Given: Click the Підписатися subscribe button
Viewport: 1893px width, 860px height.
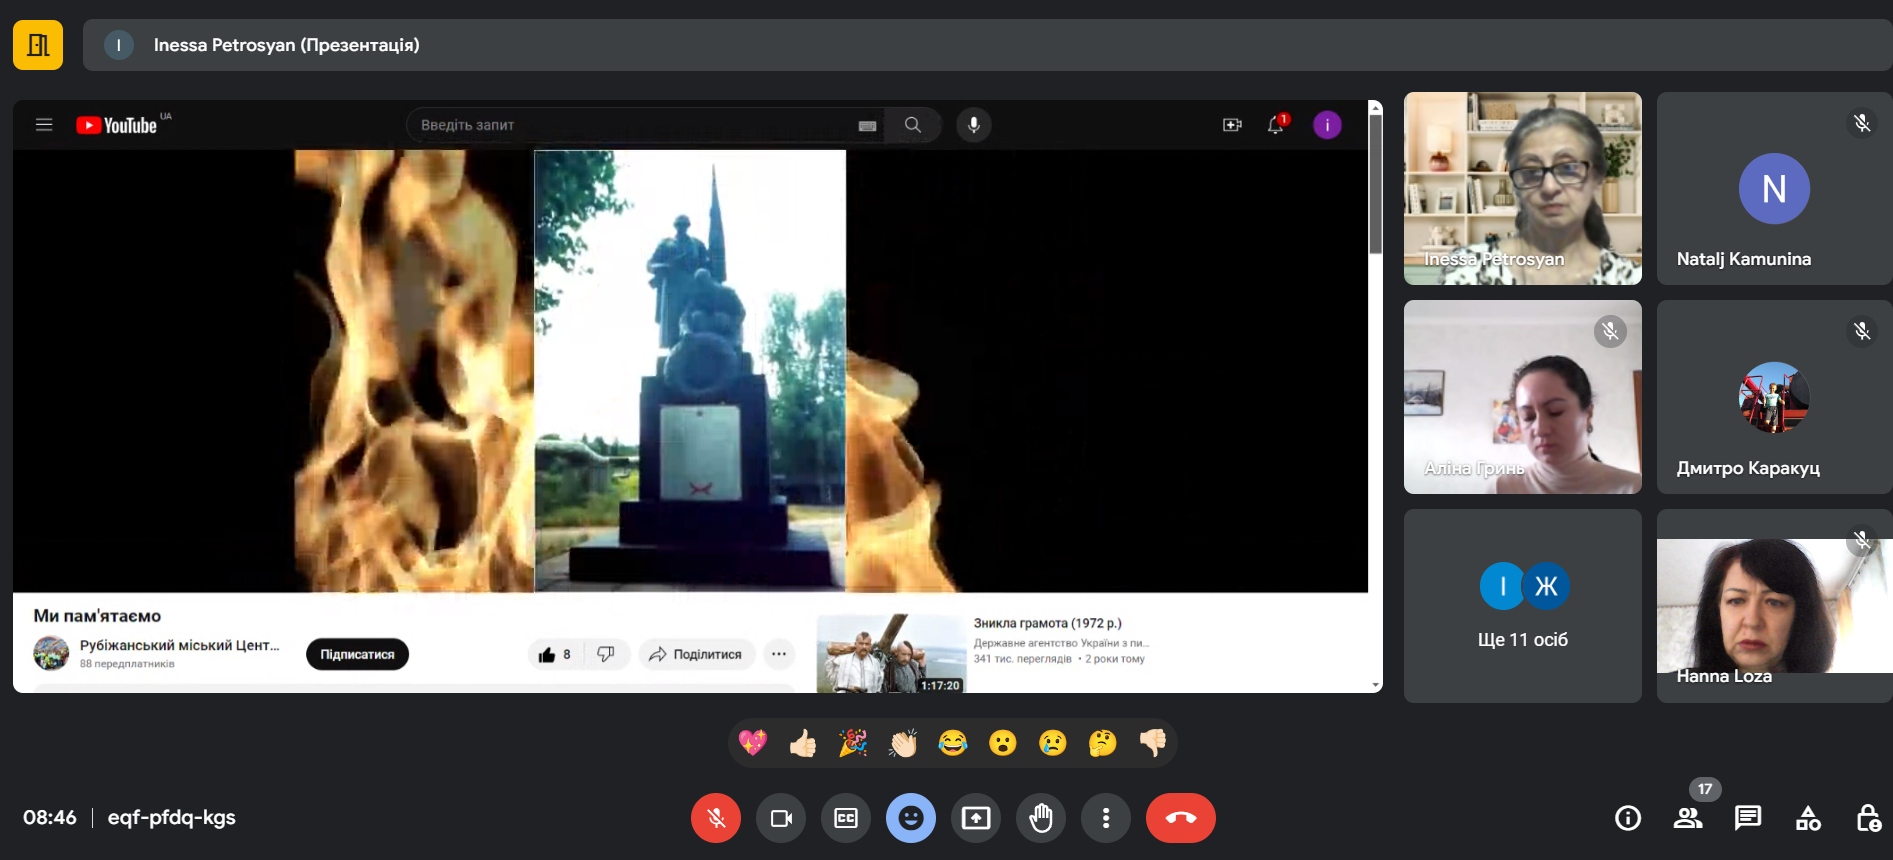Looking at the screenshot, I should point(357,654).
